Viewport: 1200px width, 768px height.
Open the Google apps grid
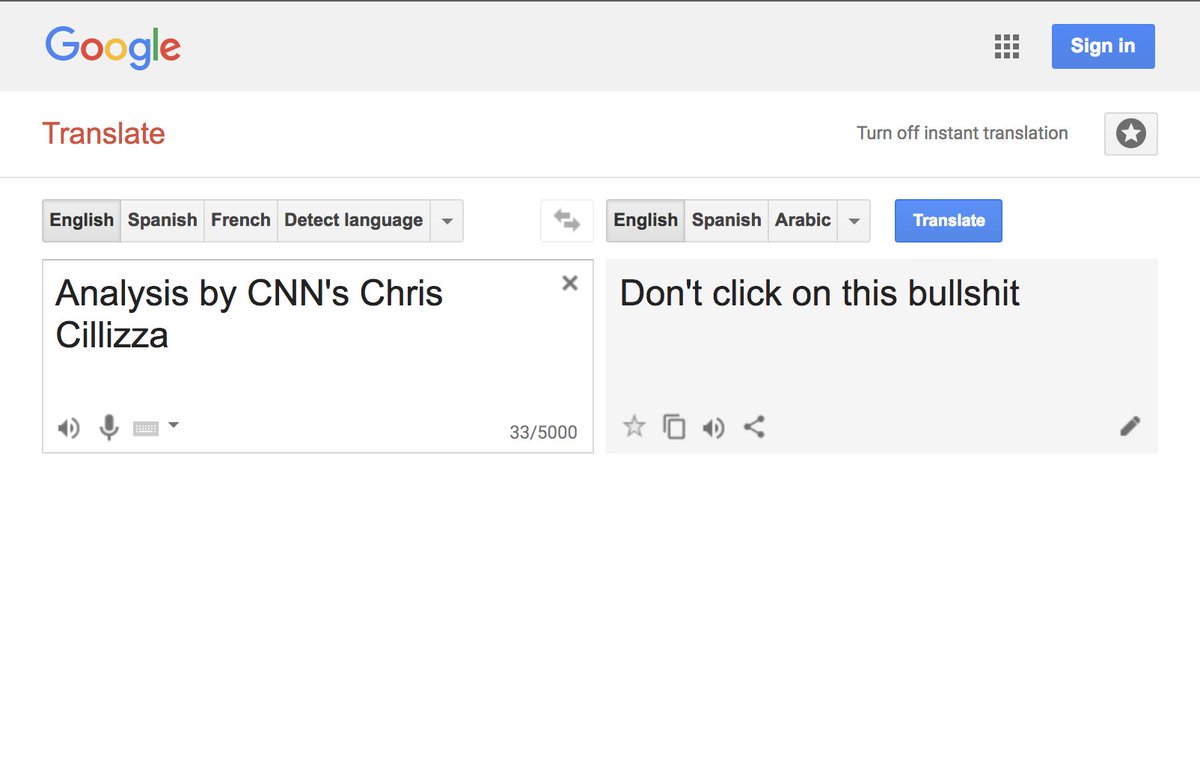point(1007,46)
